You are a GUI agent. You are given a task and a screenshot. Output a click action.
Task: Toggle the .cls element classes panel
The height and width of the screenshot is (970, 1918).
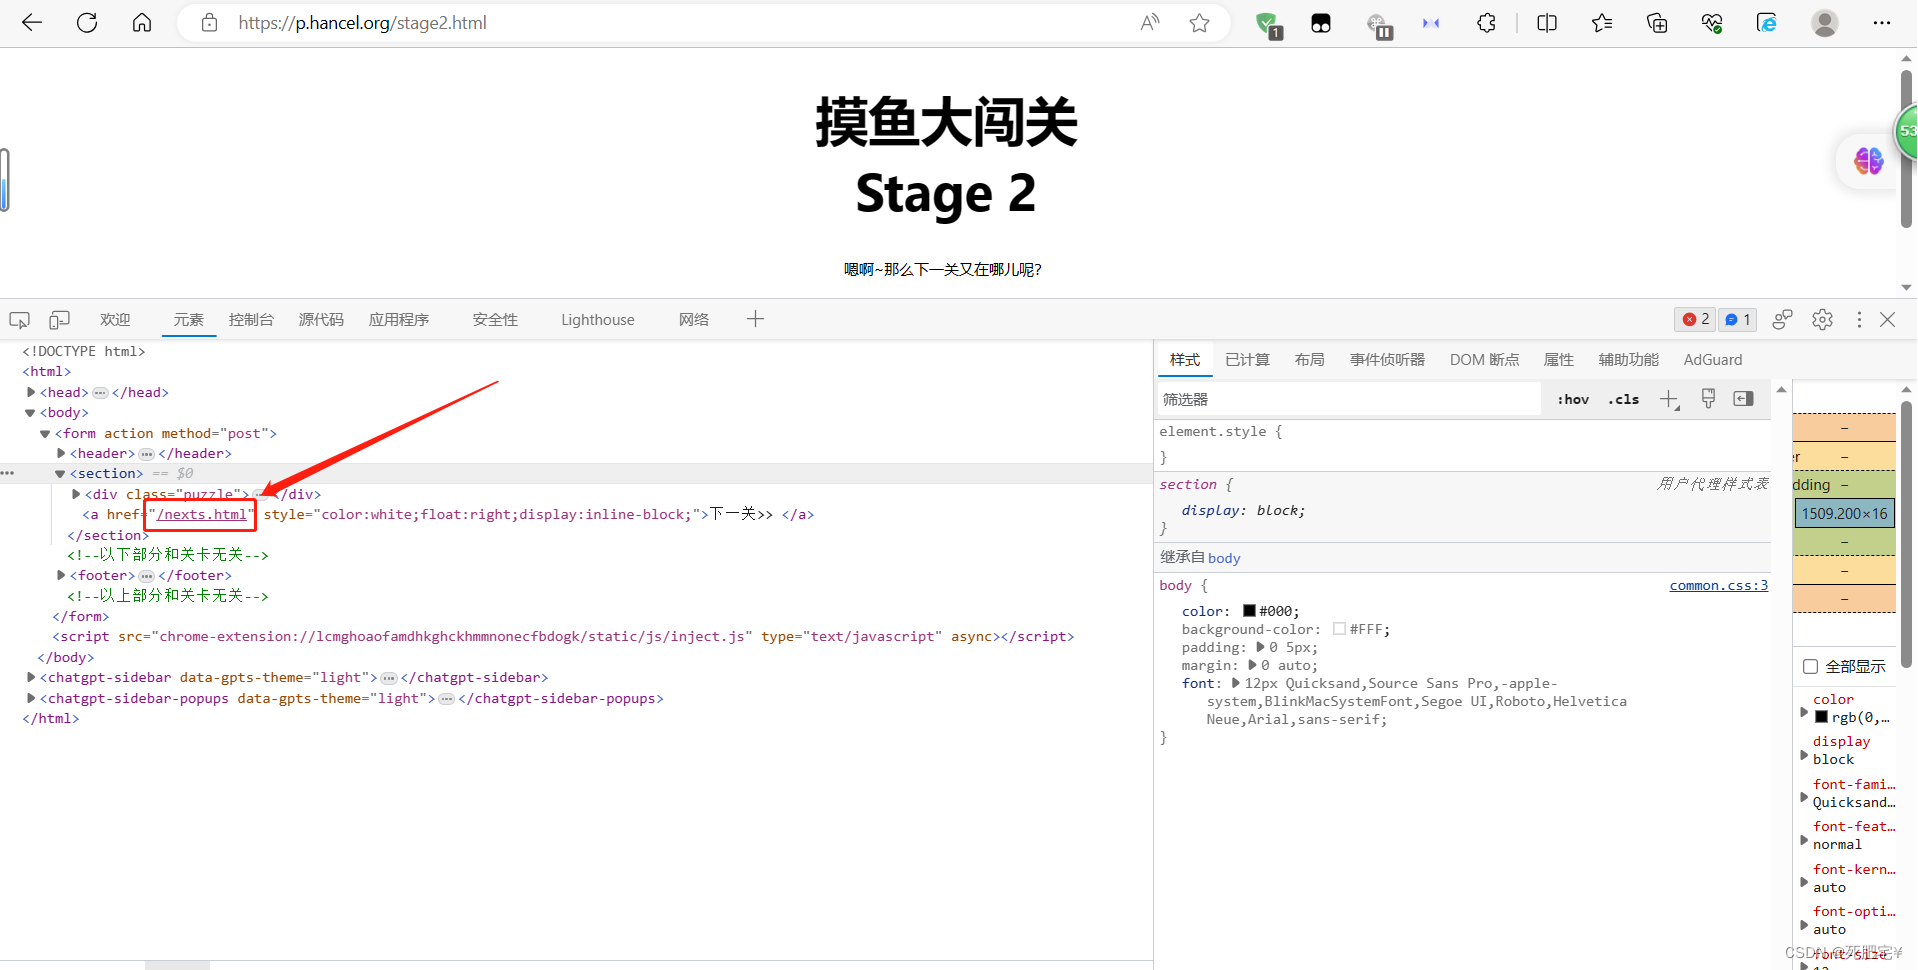click(x=1623, y=399)
